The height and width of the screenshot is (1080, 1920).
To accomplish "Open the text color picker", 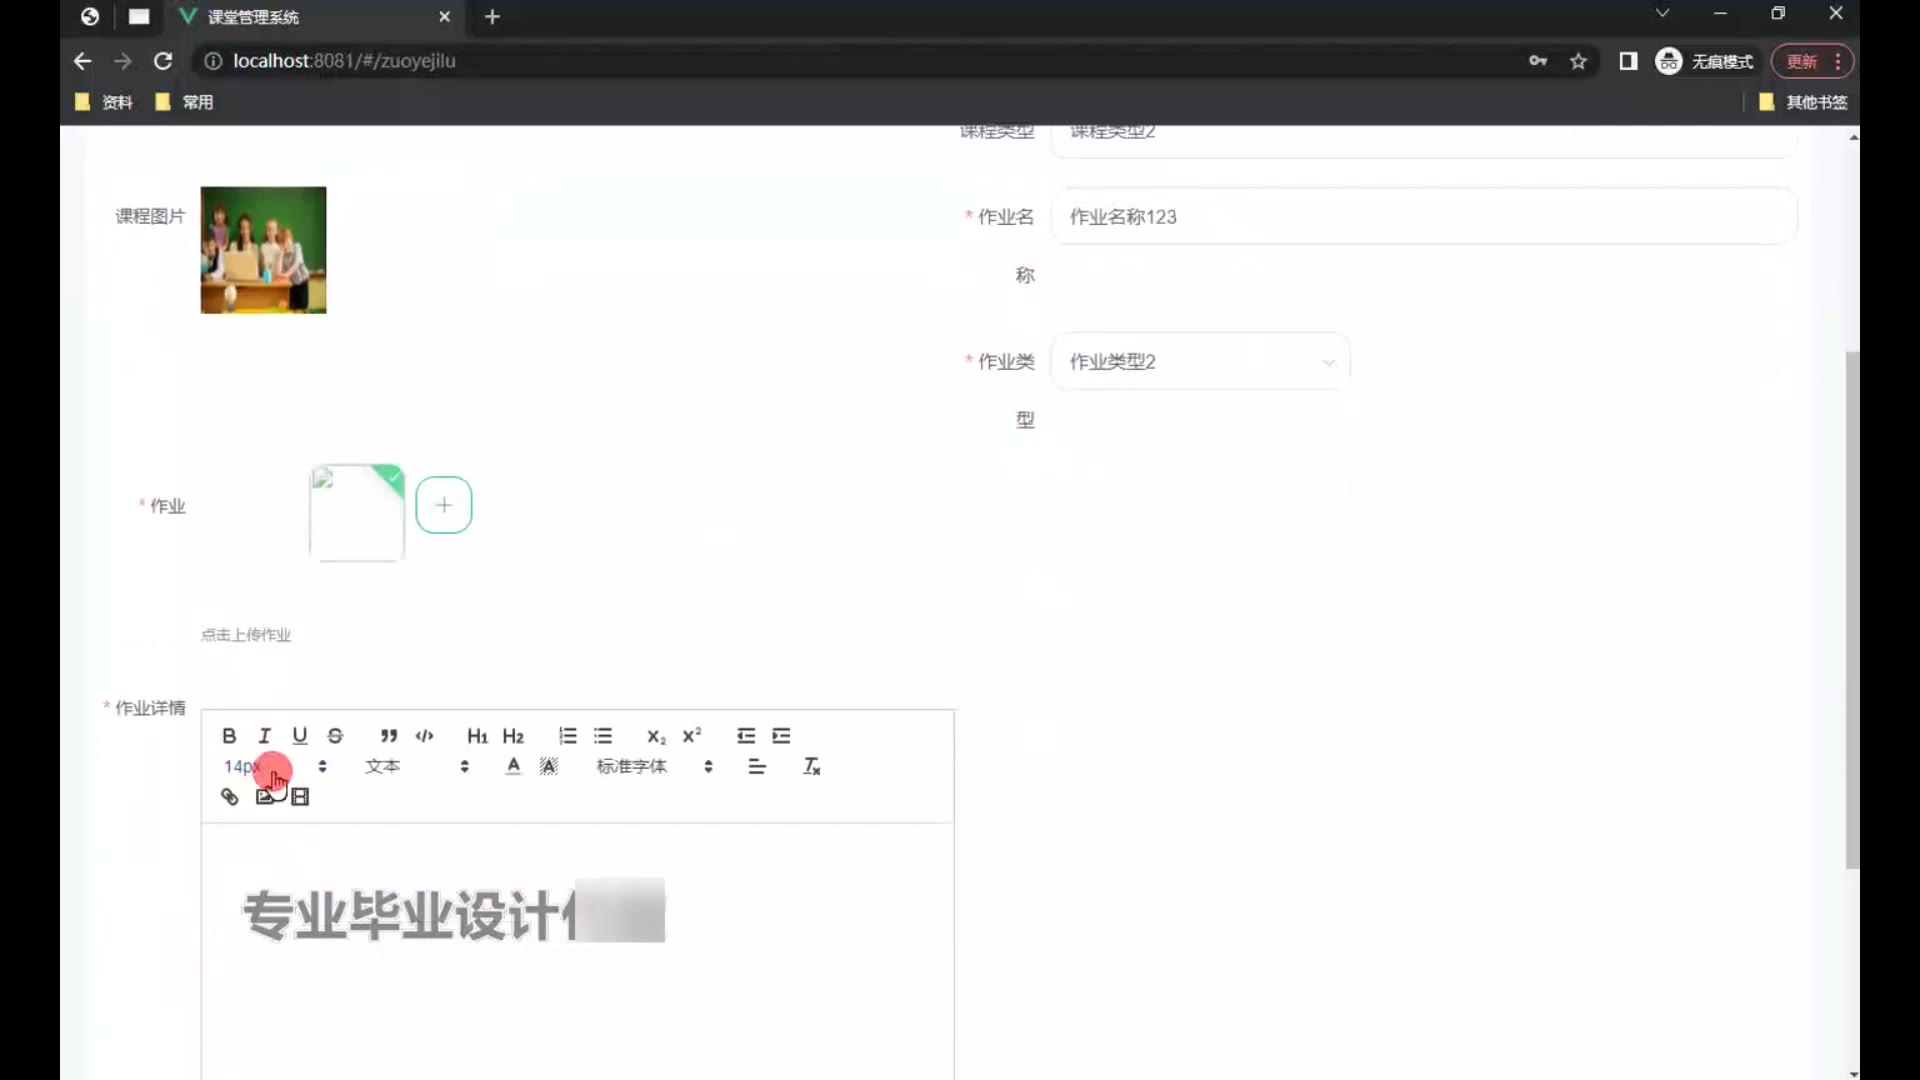I will pos(513,766).
